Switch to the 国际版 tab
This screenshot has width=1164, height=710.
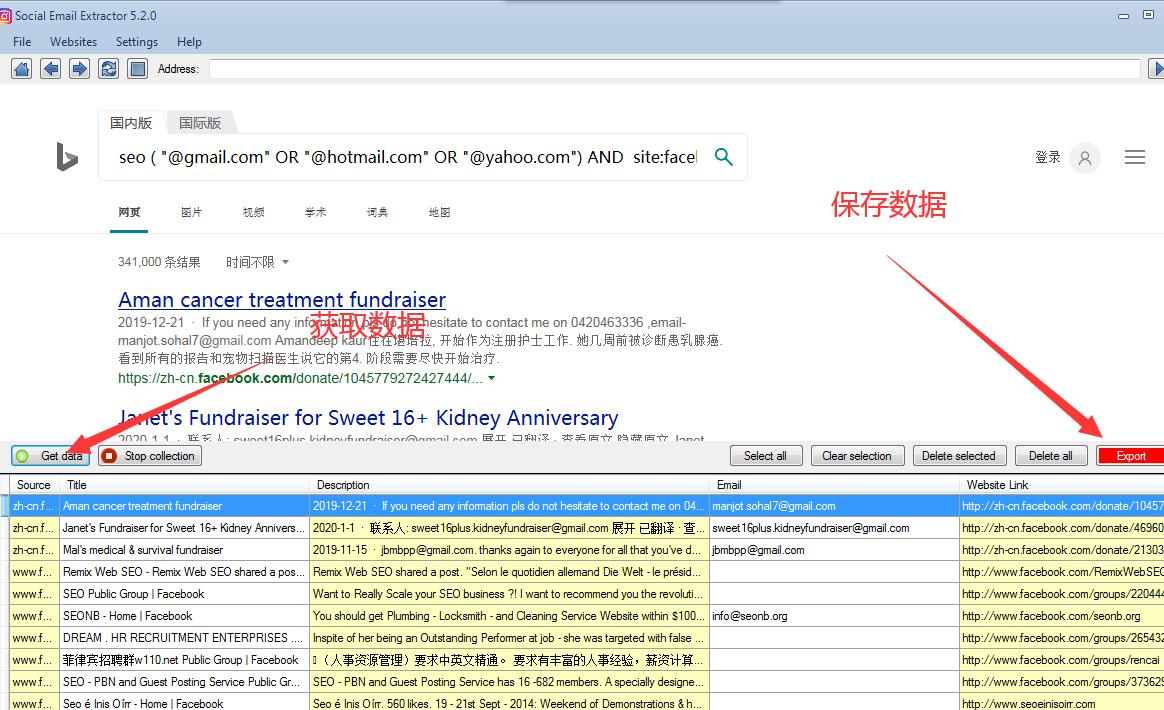pyautogui.click(x=199, y=122)
